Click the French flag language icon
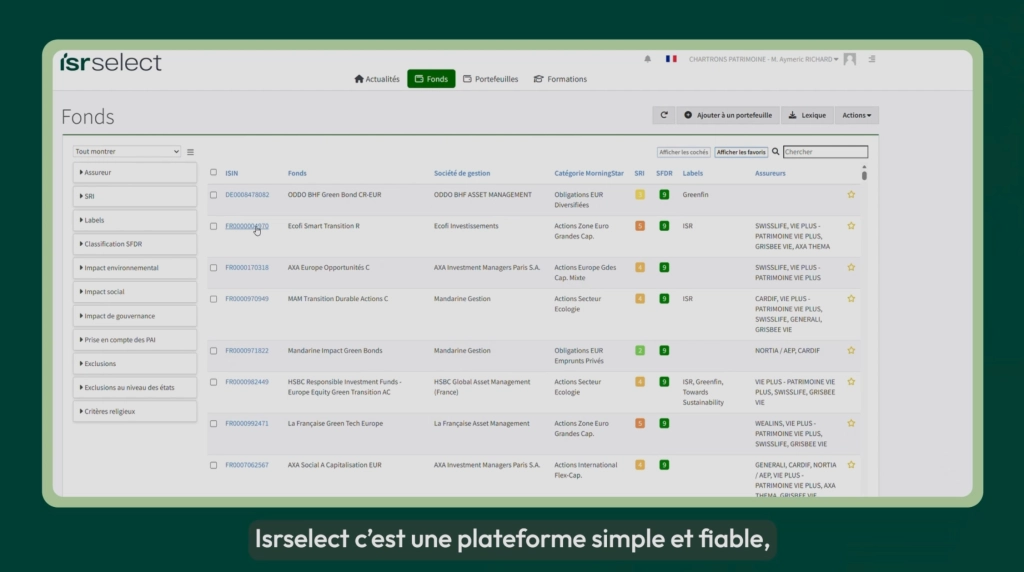 (x=671, y=59)
